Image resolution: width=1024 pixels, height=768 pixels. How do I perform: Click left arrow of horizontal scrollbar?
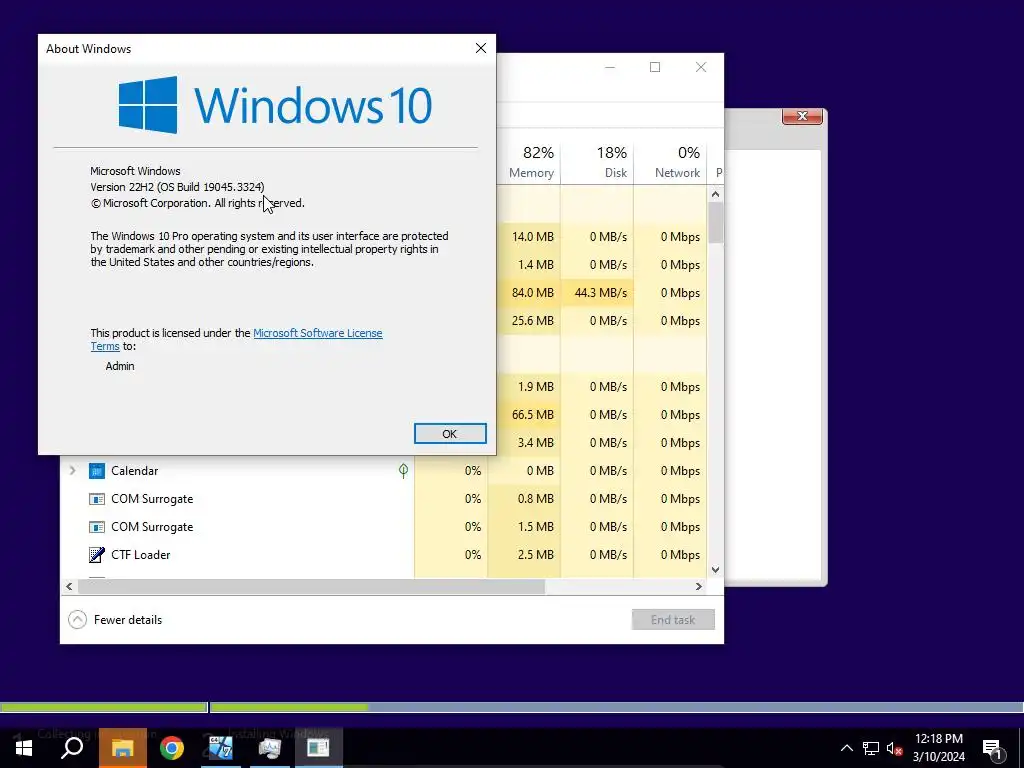point(69,586)
